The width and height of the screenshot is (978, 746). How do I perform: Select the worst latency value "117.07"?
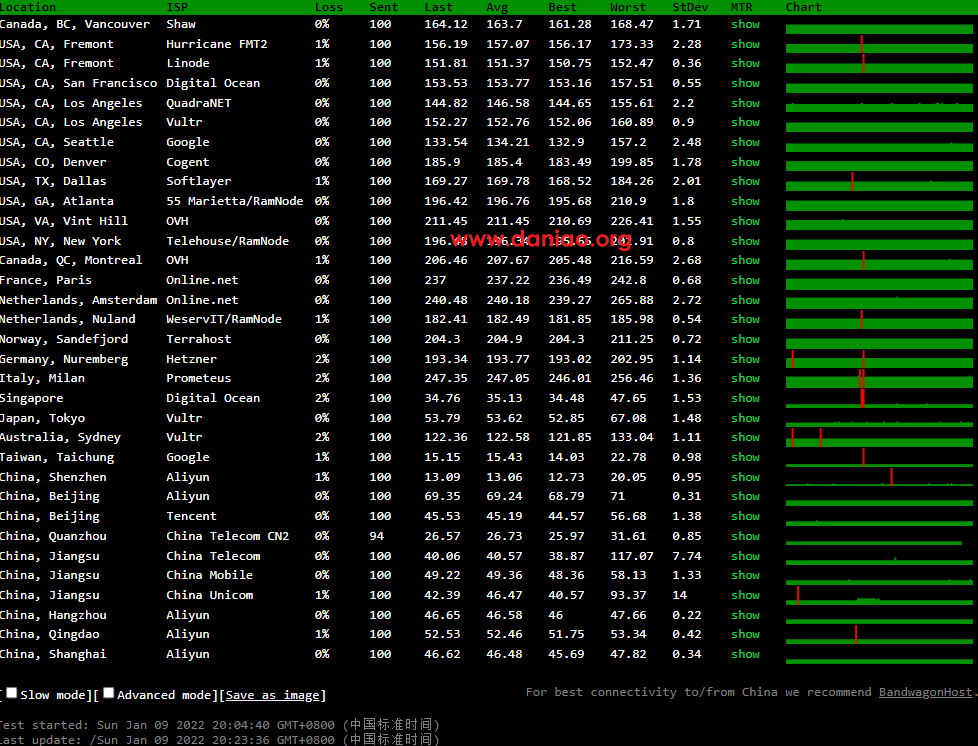pyautogui.click(x=632, y=556)
